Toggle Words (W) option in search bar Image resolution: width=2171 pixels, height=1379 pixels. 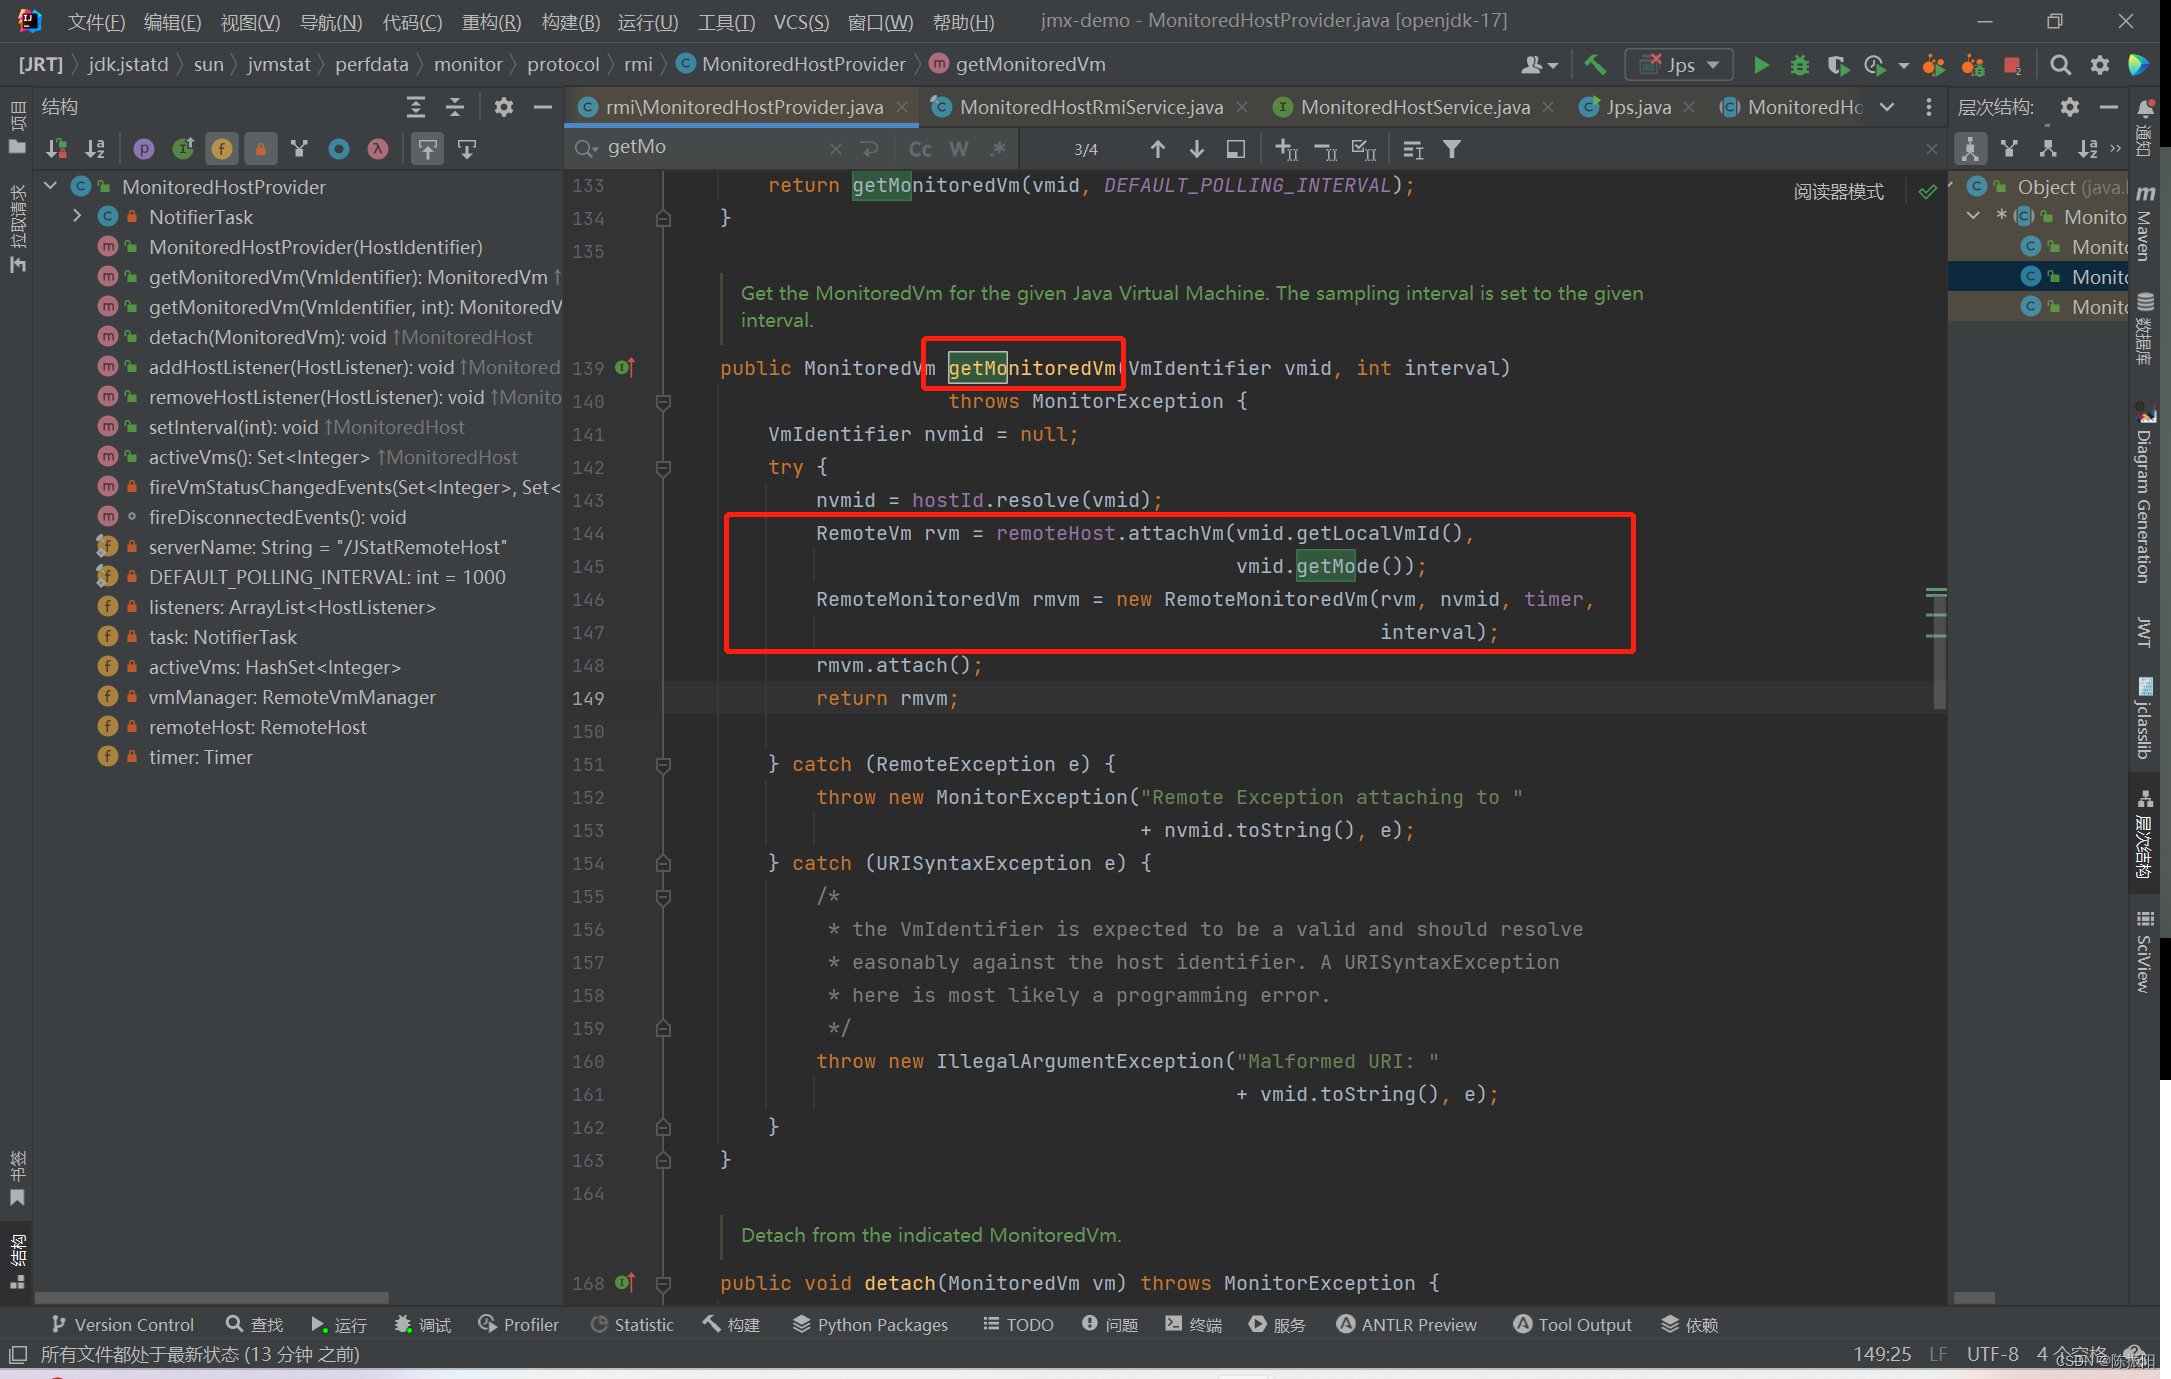coord(958,149)
